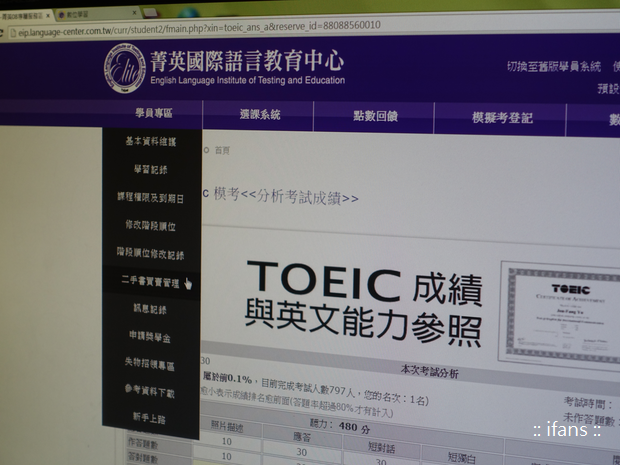Open the 學員專區 menu
620x465 pixels.
[x=154, y=113]
